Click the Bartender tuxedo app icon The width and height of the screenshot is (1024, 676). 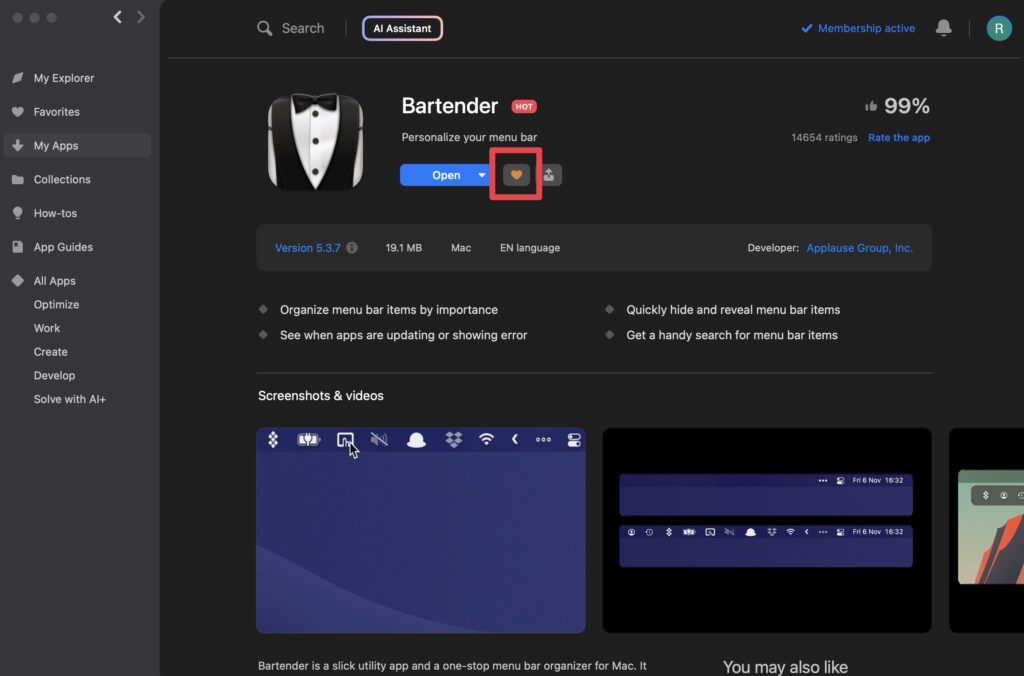click(x=315, y=142)
